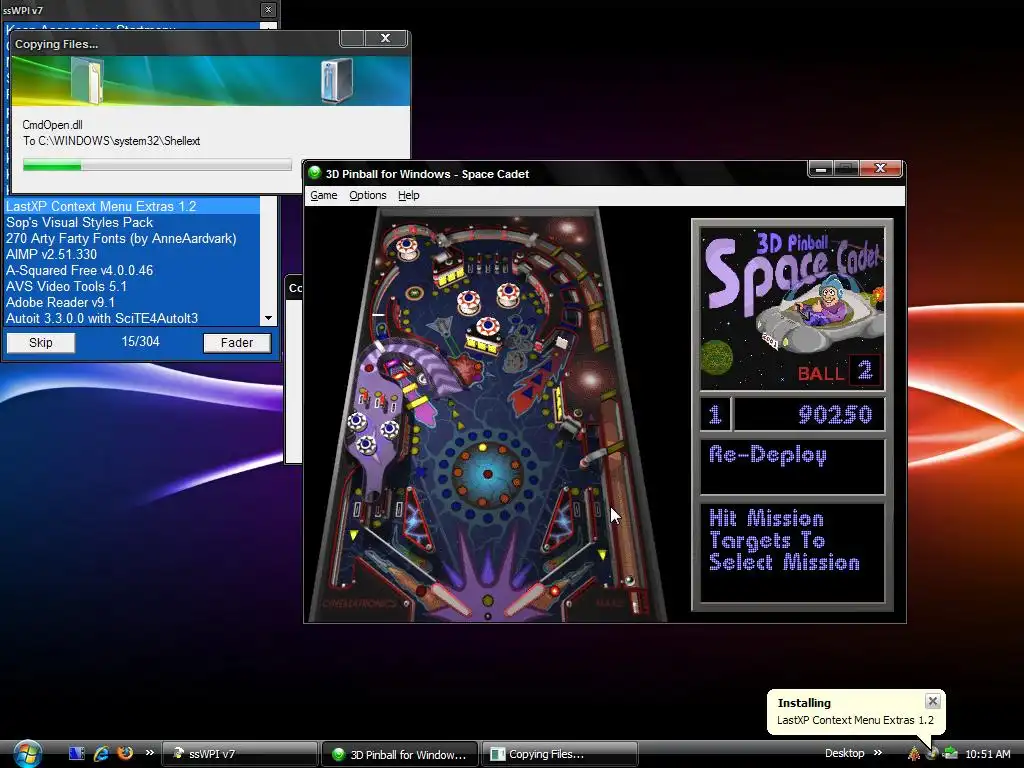
Task: Click the red rocket ship ramp
Action: 536,385
